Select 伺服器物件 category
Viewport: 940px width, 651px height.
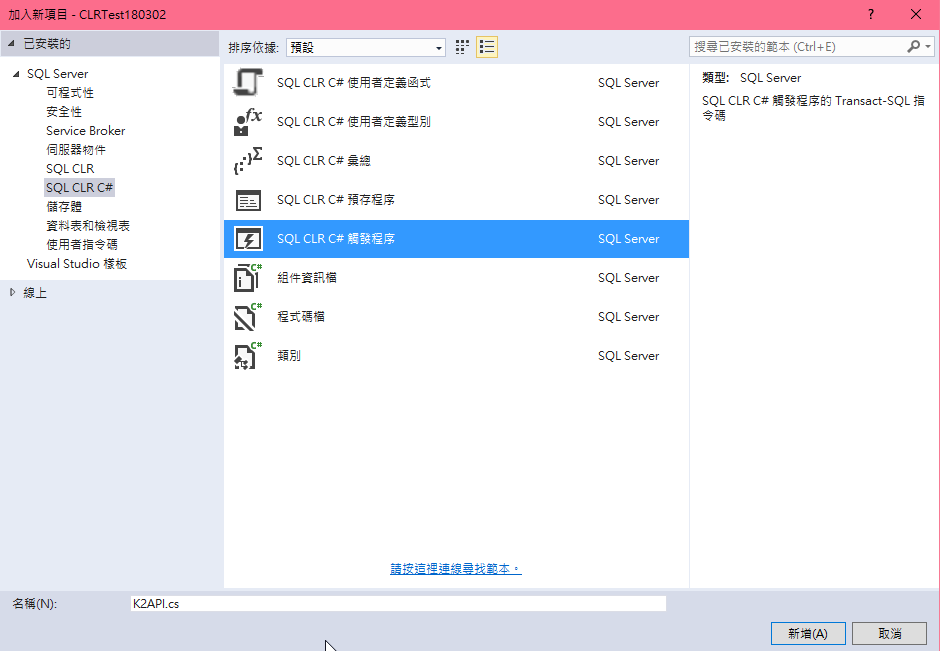click(76, 150)
